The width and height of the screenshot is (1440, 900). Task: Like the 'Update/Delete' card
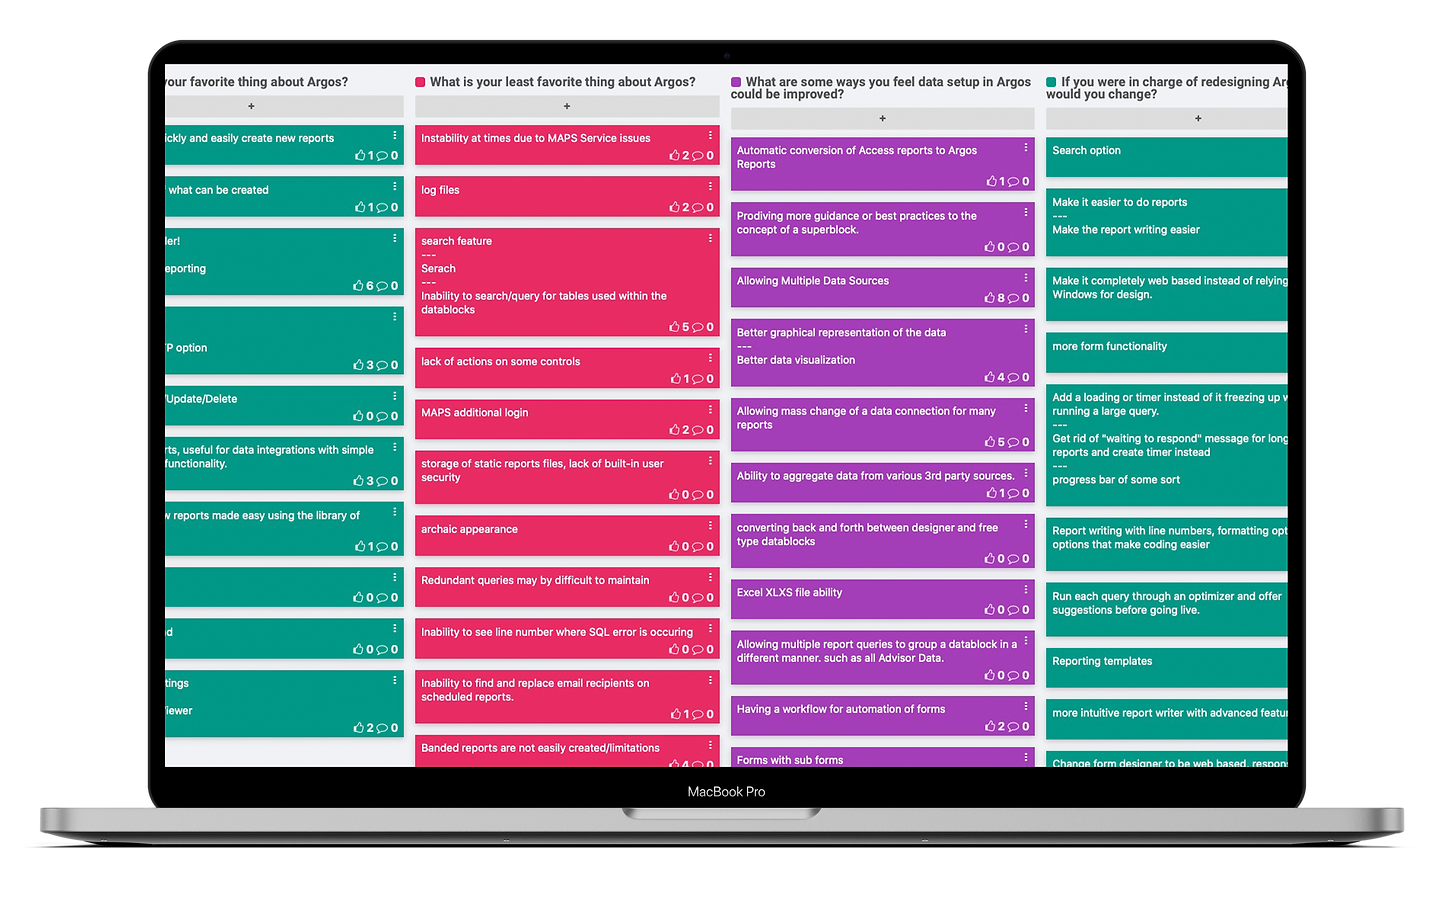tap(359, 417)
